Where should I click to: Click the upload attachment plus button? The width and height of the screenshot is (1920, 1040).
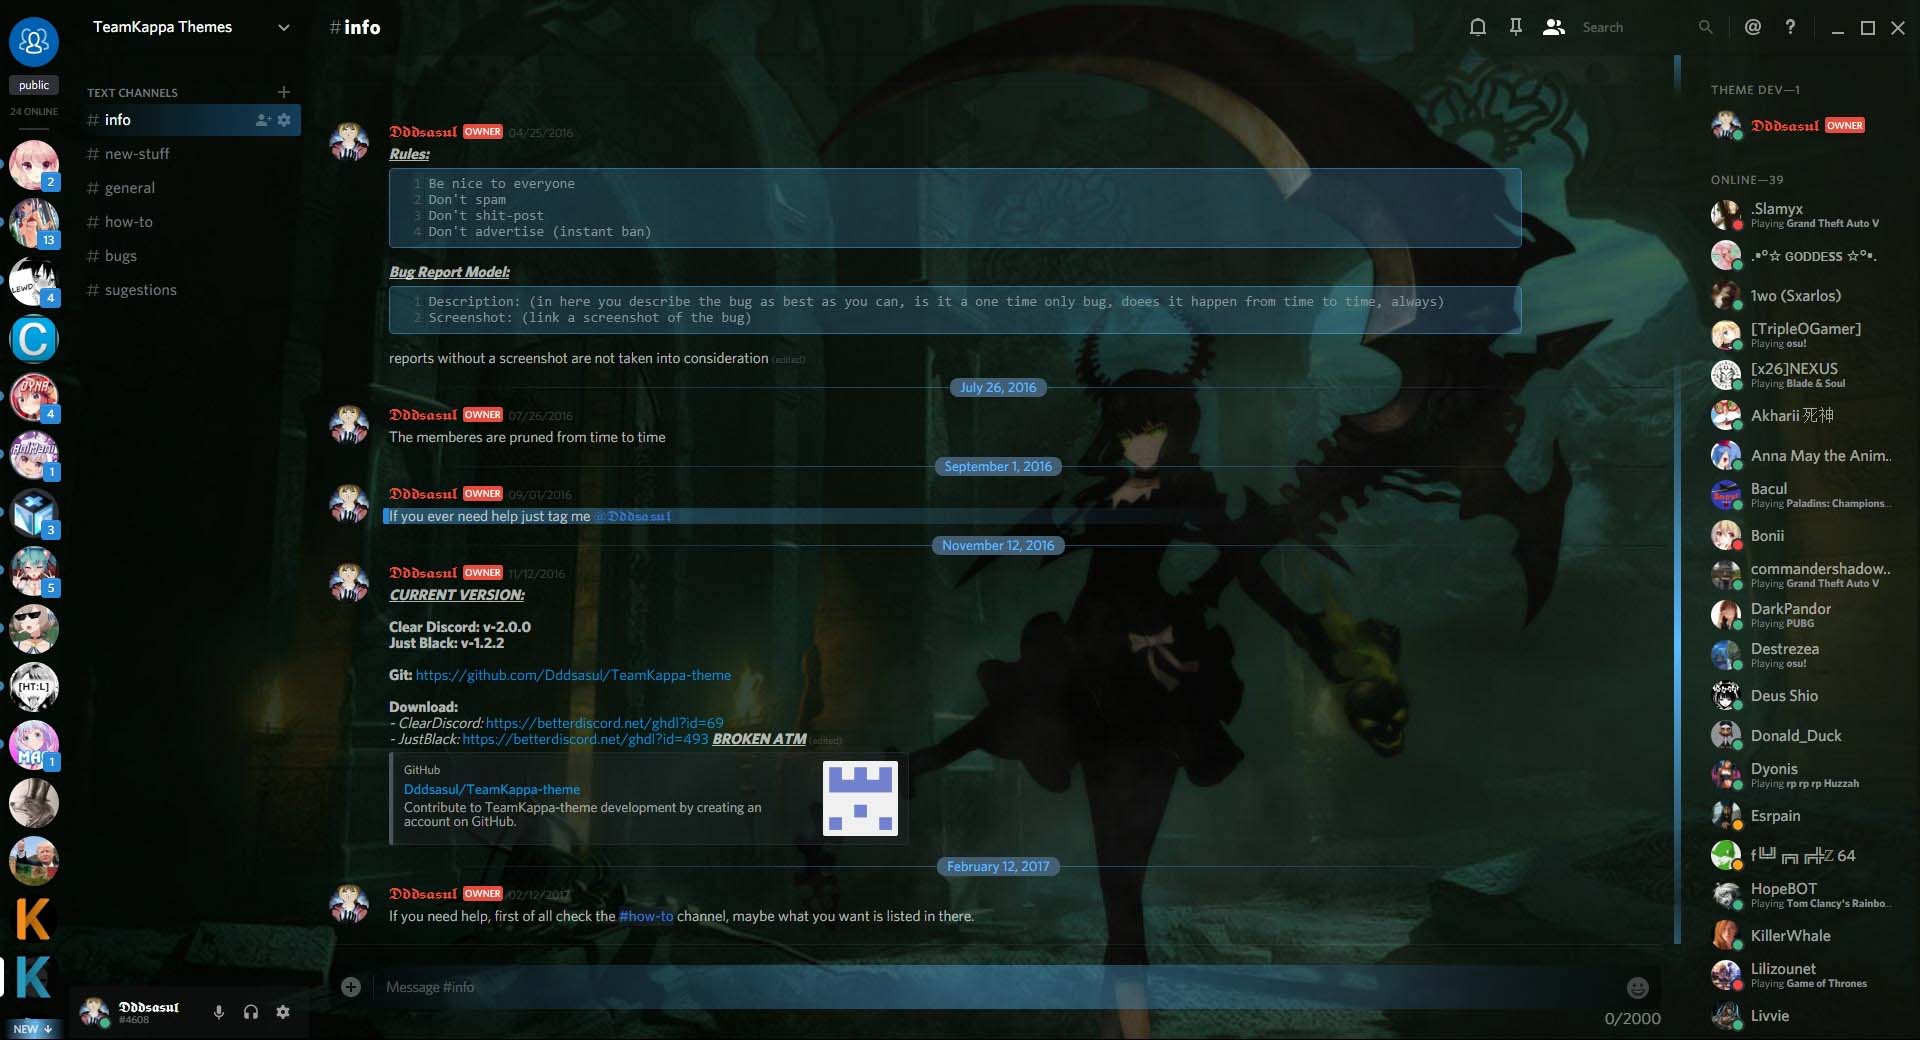coord(351,987)
